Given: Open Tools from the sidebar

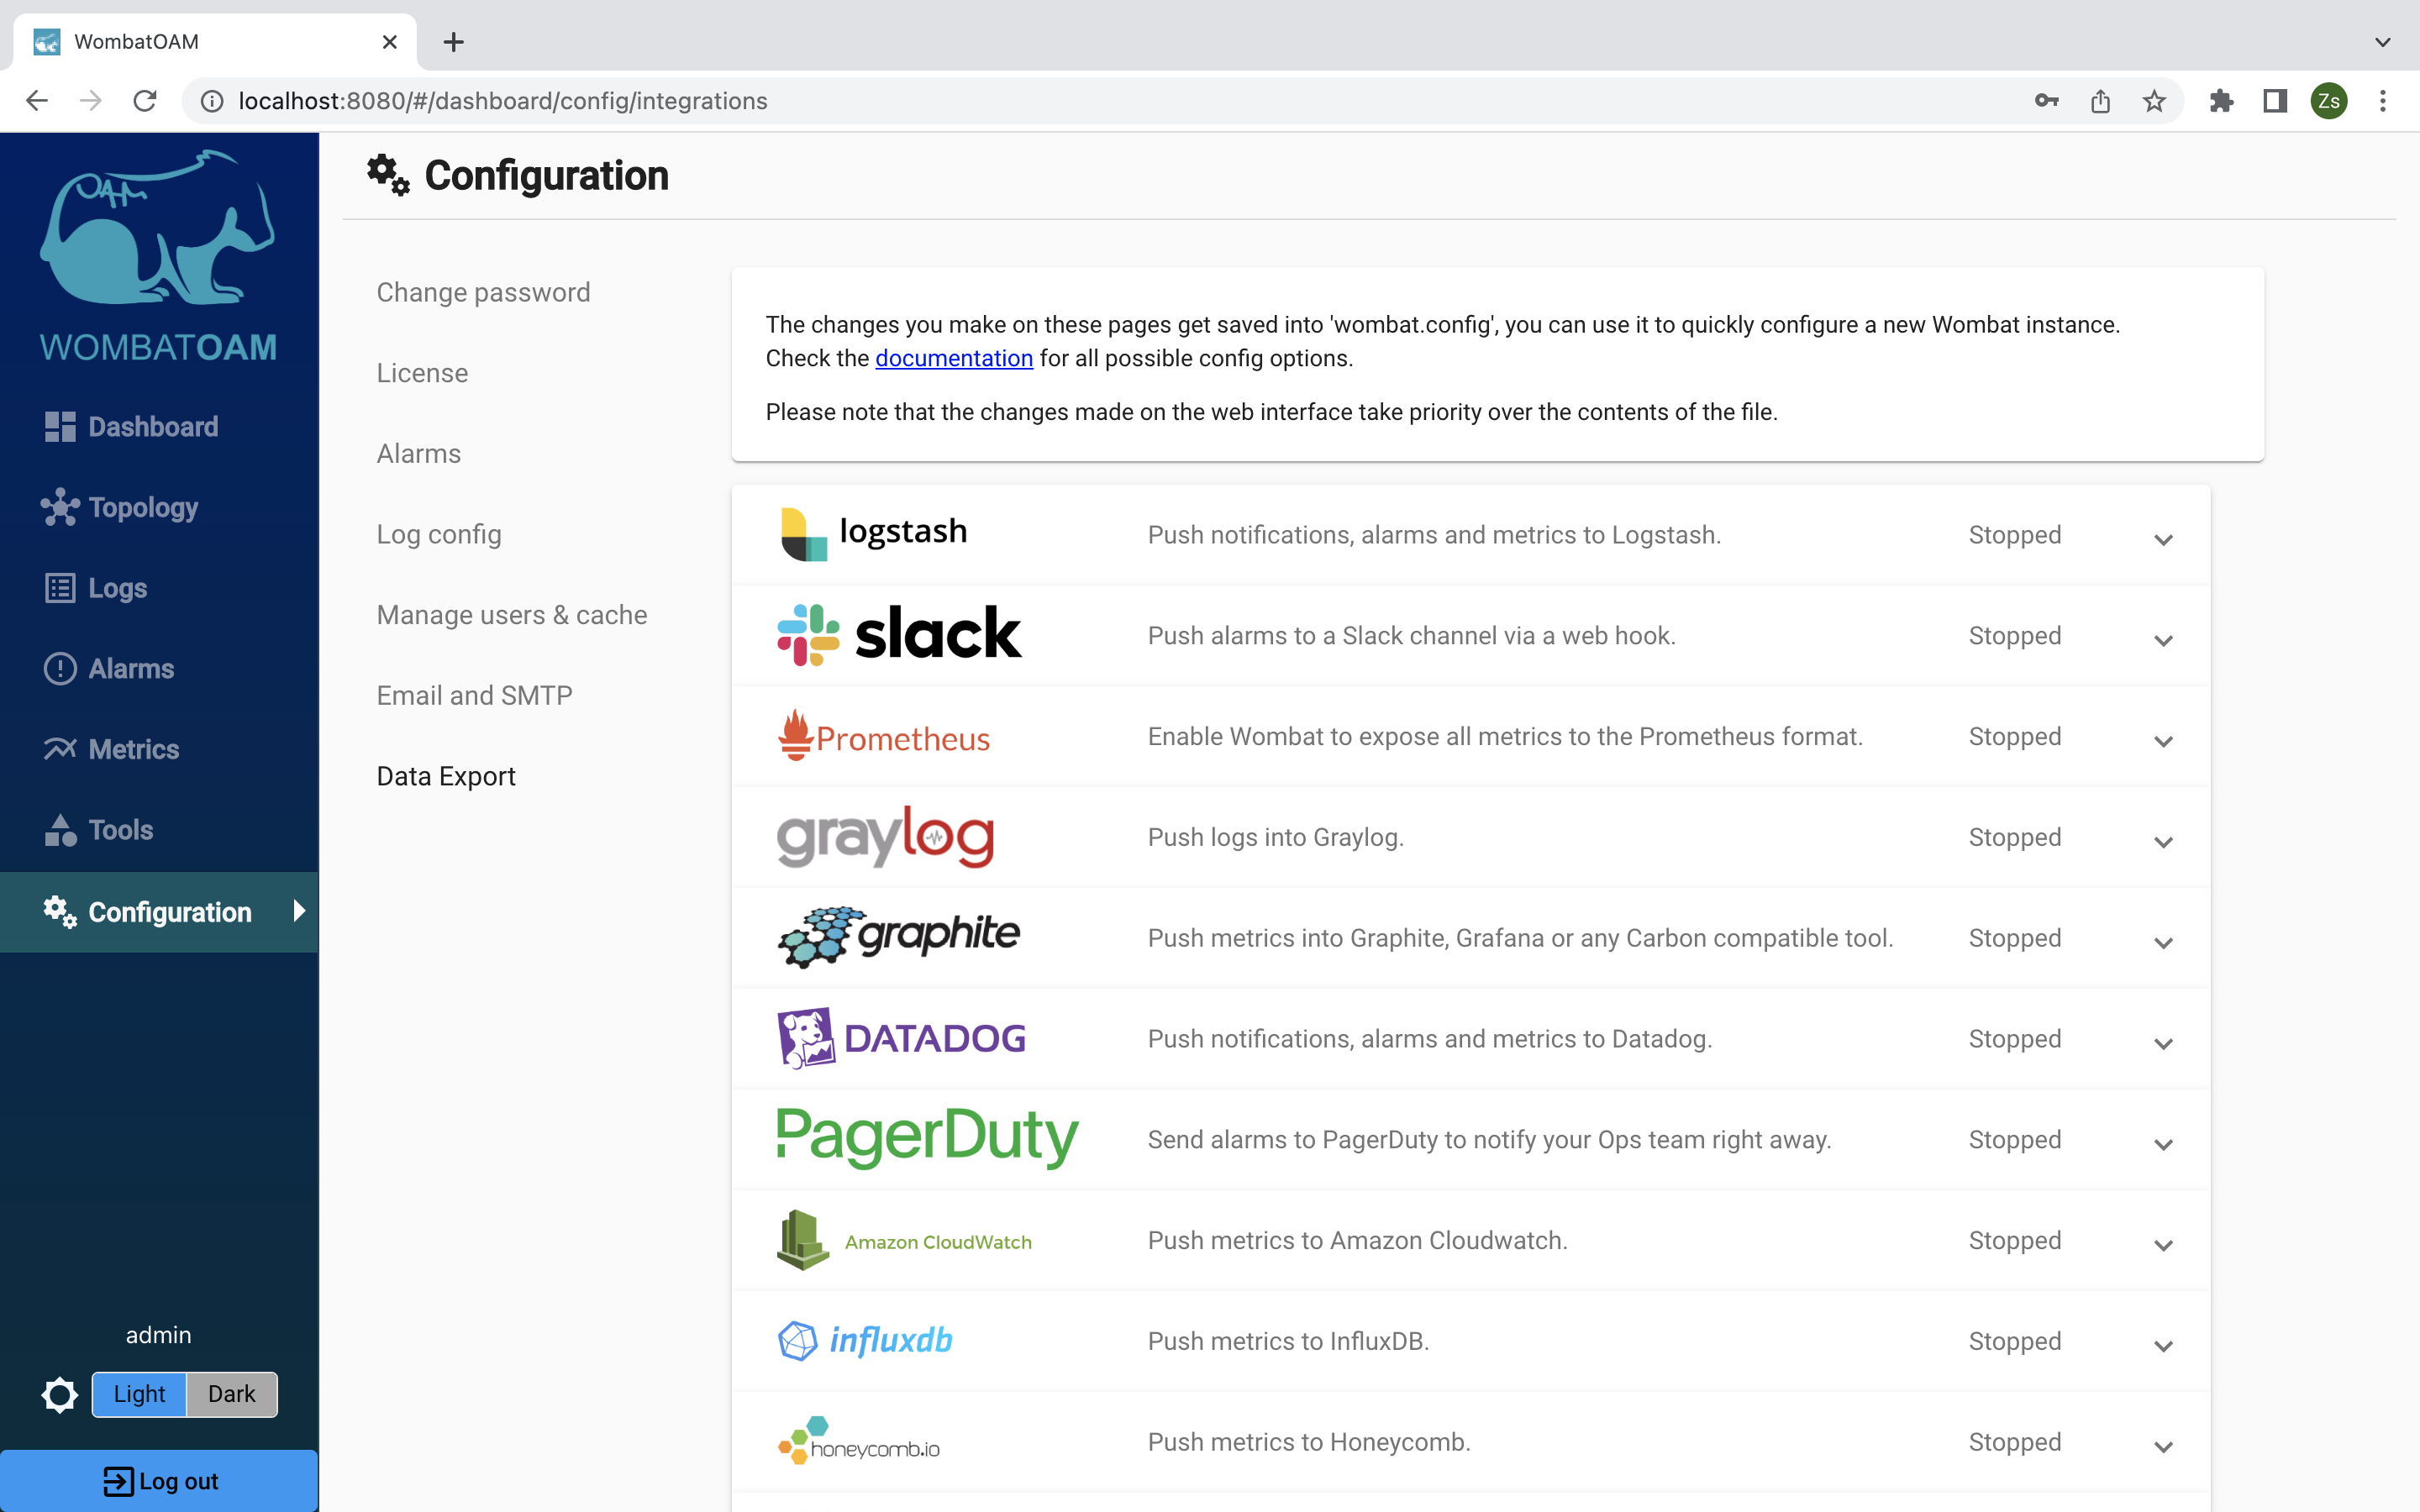Looking at the screenshot, I should coord(98,830).
